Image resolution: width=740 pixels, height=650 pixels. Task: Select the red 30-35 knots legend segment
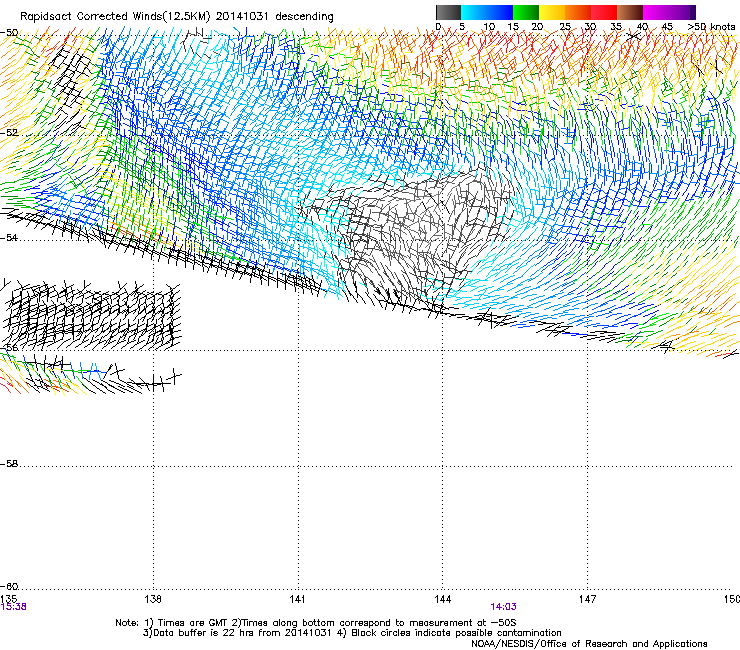tap(604, 12)
